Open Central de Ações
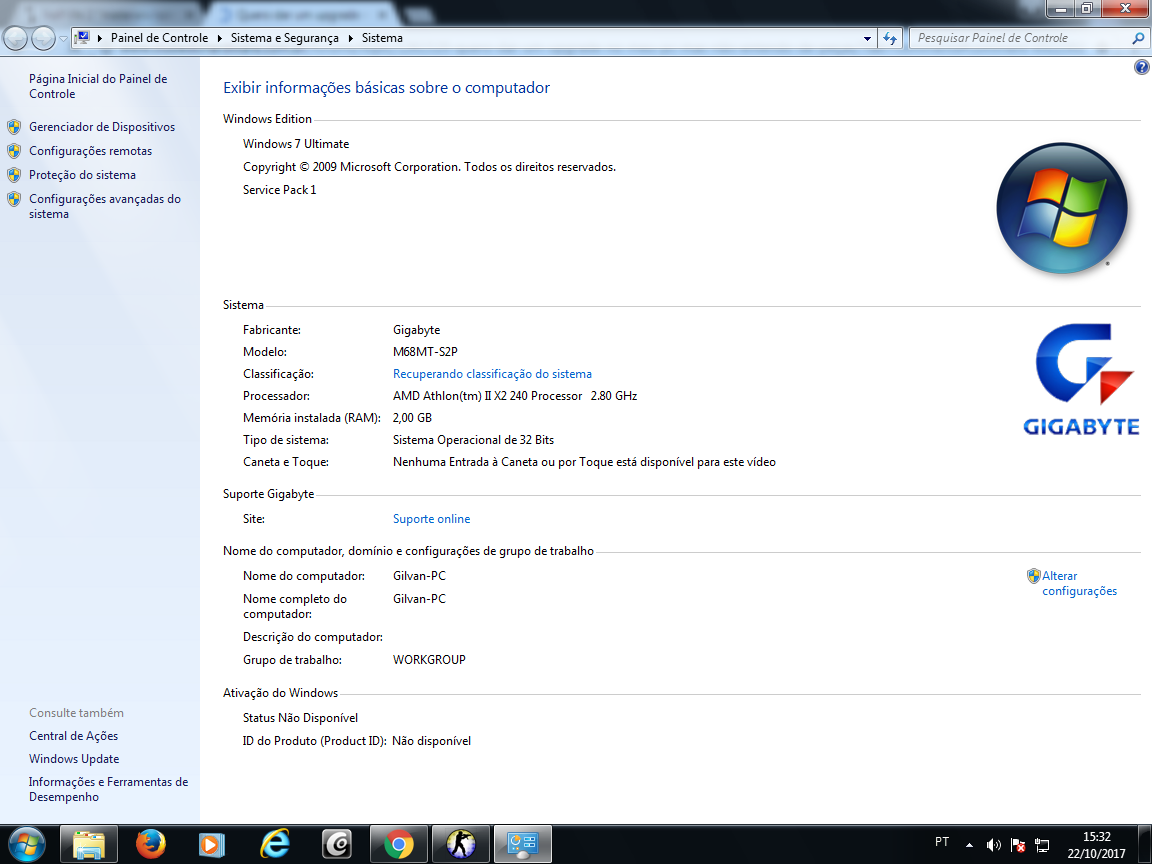1152x864 pixels. point(73,735)
